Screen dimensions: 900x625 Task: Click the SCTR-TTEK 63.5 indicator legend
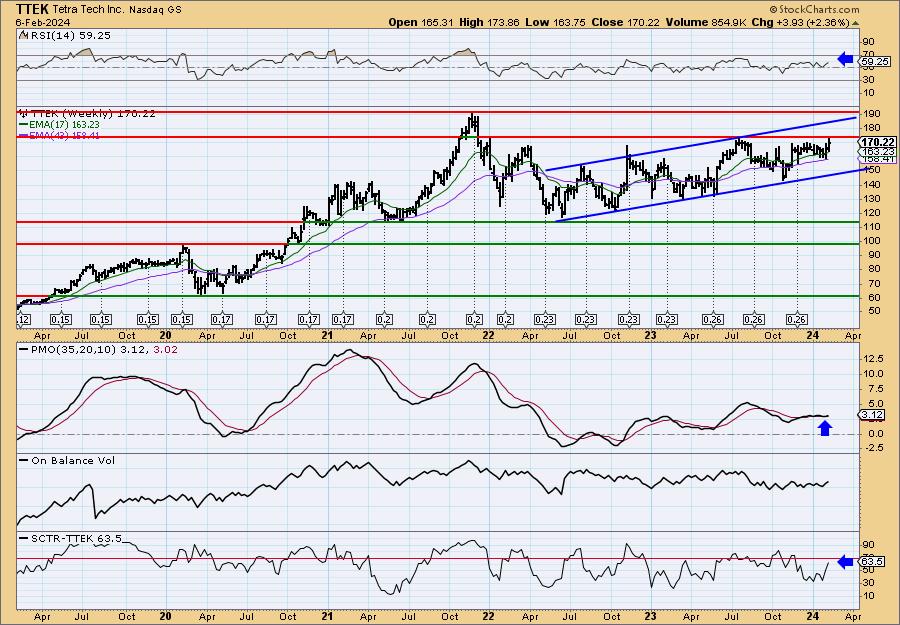[70, 538]
